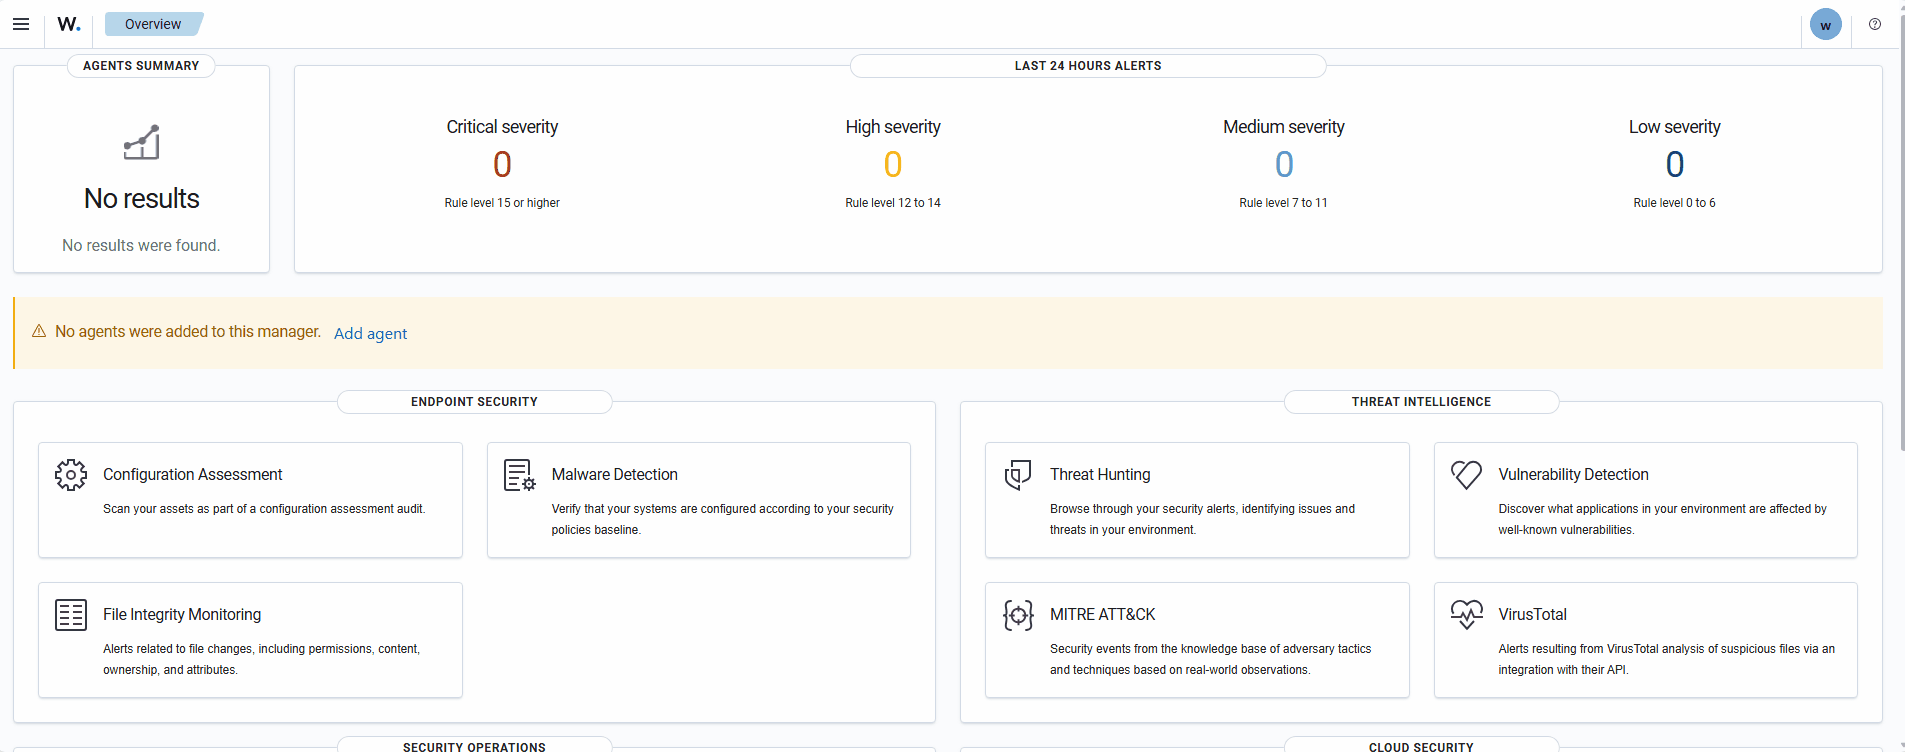Viewport: 1905px width, 752px height.
Task: Open the hamburger navigation menu
Action: pos(21,24)
